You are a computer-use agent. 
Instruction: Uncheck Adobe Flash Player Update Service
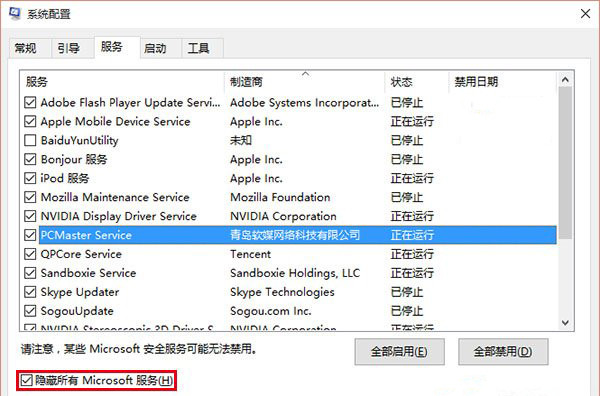click(30, 103)
